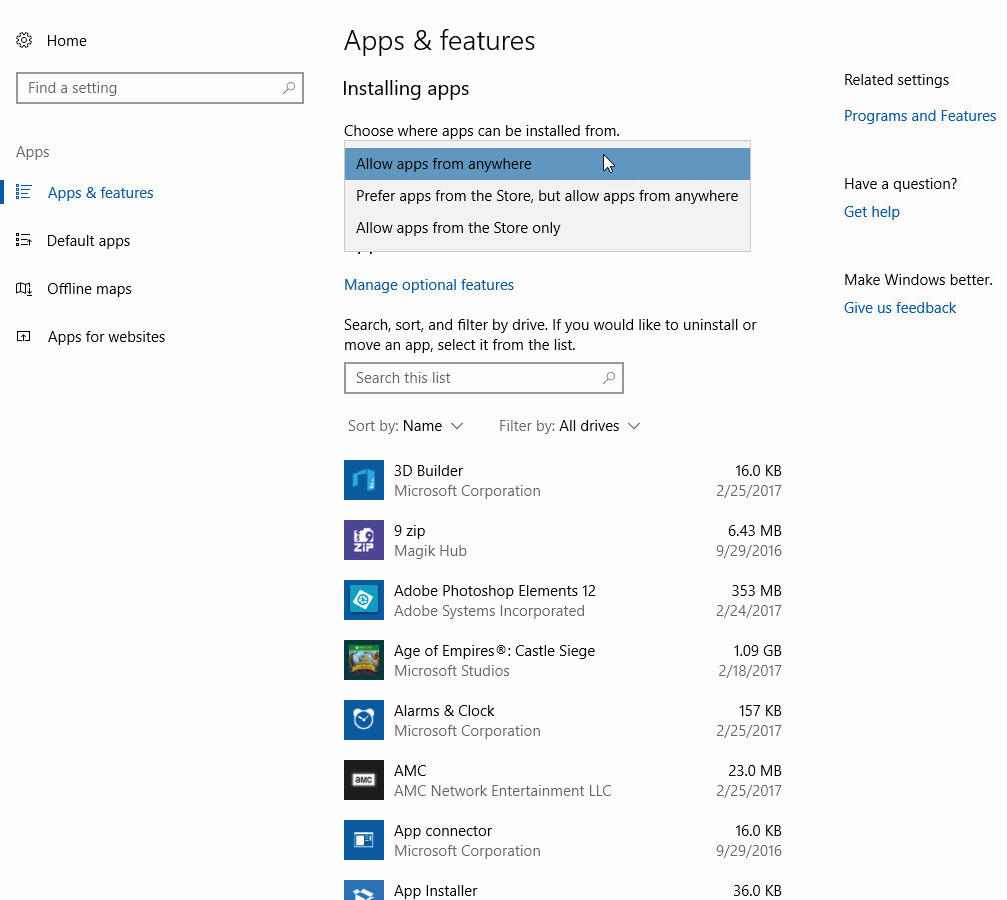
Task: Select App Installer app name
Action: pyautogui.click(x=435, y=890)
